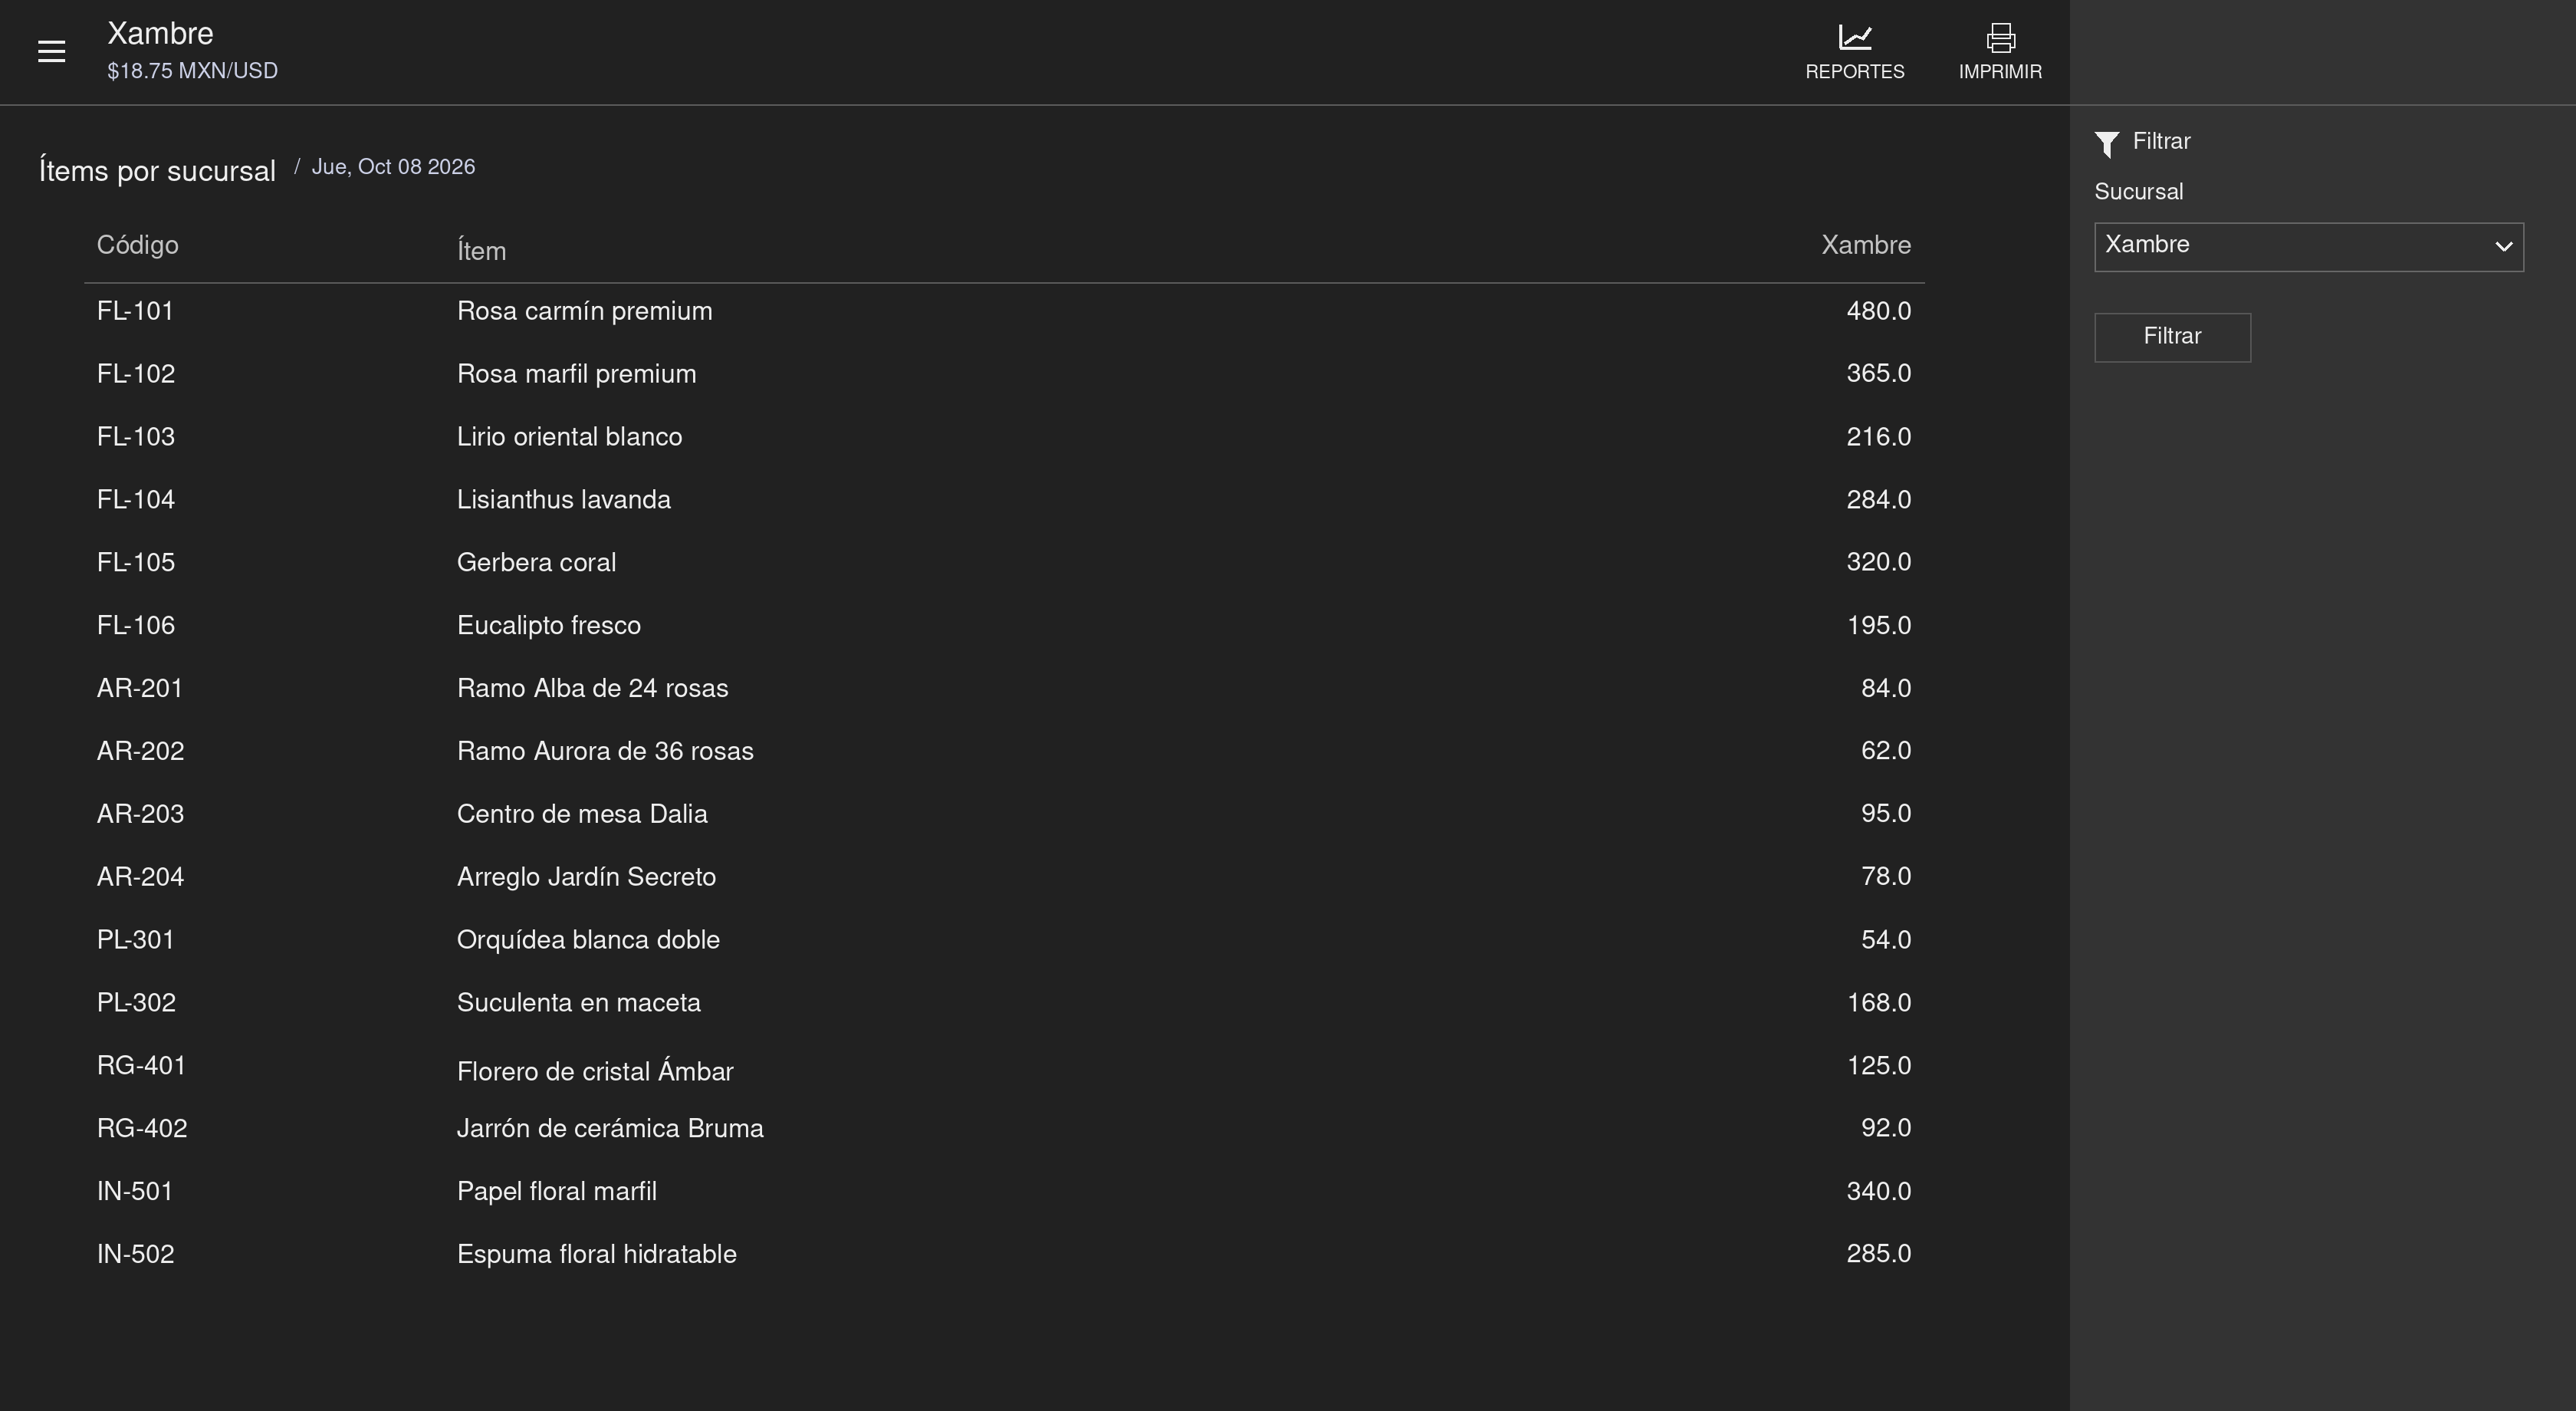Screen dimensions: 2576x1411
Task: Open the Reportes chart icon
Action: coord(1854,38)
